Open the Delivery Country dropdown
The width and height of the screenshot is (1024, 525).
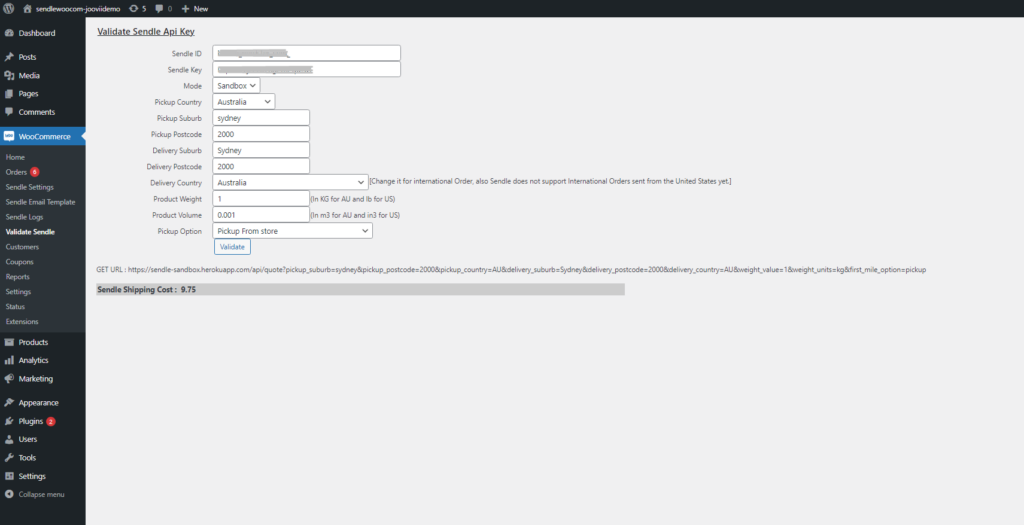(291, 182)
